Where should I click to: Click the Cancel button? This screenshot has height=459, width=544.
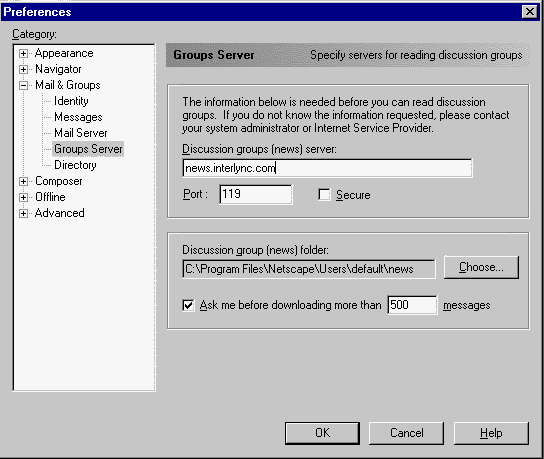tap(406, 433)
